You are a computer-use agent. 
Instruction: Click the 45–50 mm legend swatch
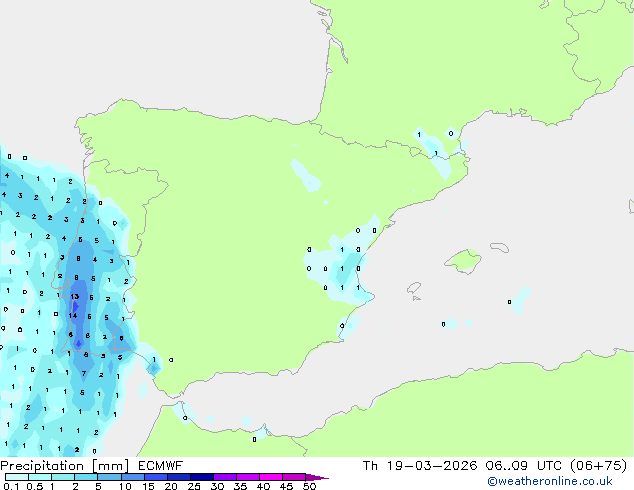click(294, 477)
